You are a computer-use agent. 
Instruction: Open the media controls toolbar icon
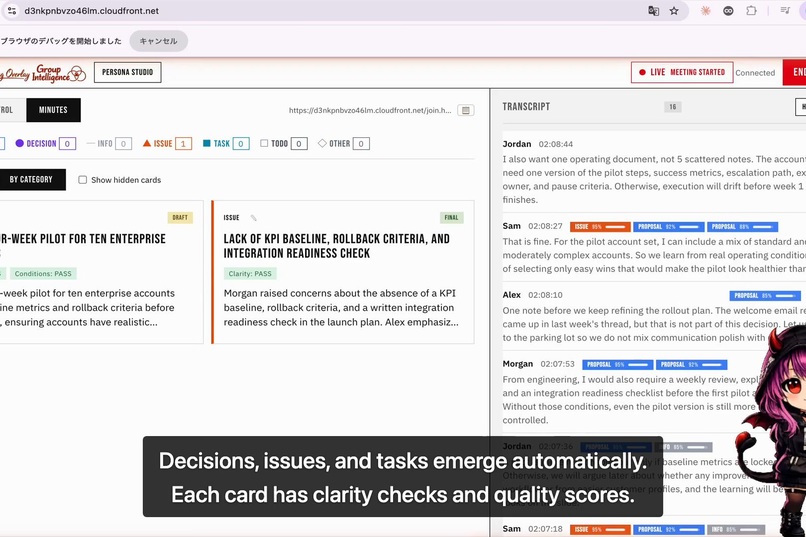(785, 11)
